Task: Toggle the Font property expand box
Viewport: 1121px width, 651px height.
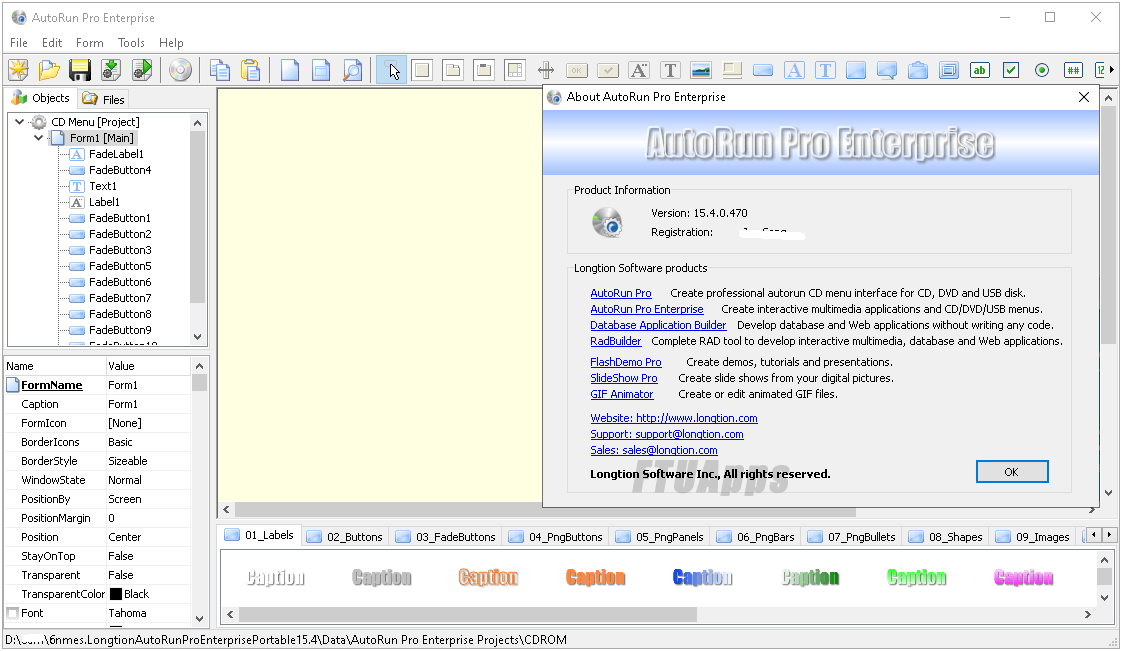Action: pyautogui.click(x=12, y=613)
